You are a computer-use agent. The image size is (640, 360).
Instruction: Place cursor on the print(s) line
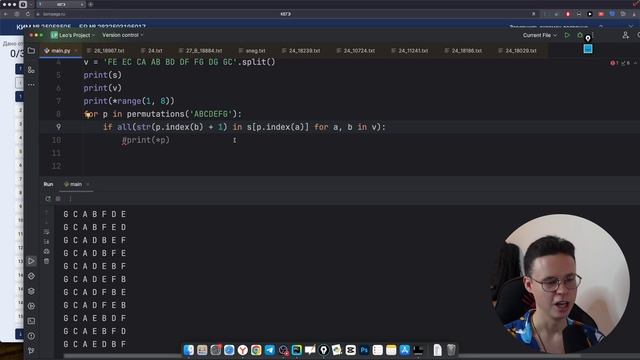coord(102,75)
